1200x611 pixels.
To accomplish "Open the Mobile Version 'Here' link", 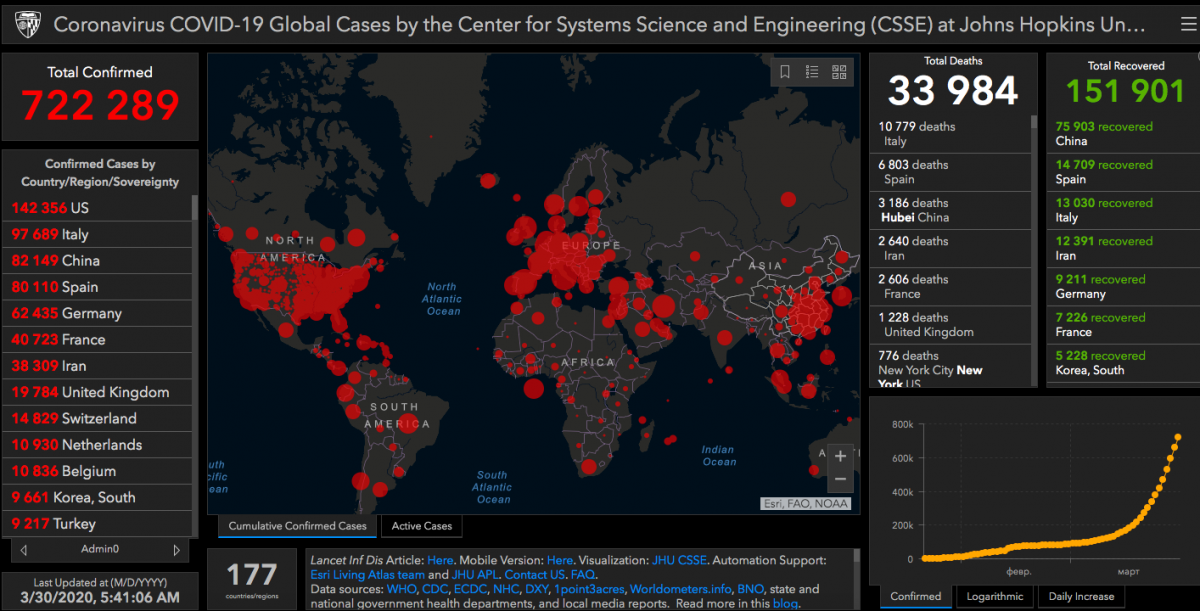I will click(x=560, y=560).
